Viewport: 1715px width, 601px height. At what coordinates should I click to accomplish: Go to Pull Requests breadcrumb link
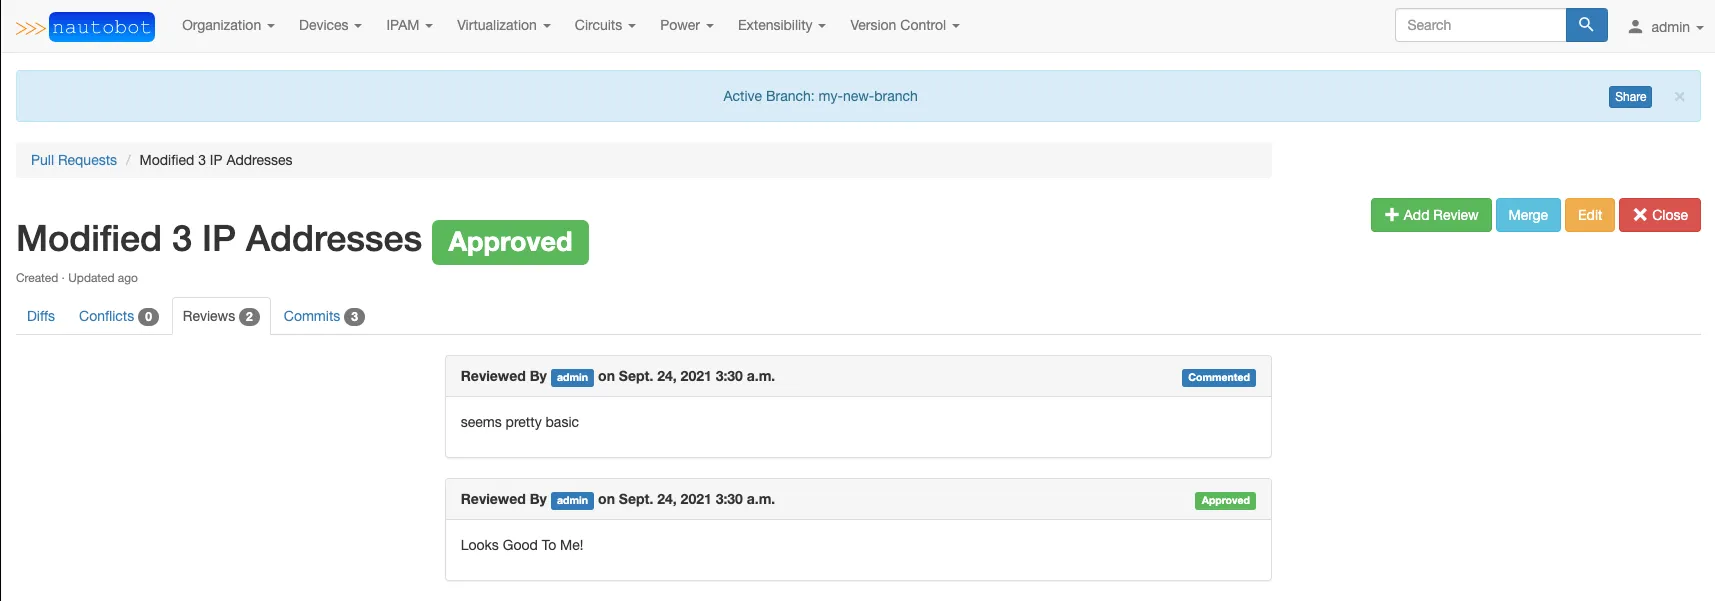(x=74, y=160)
